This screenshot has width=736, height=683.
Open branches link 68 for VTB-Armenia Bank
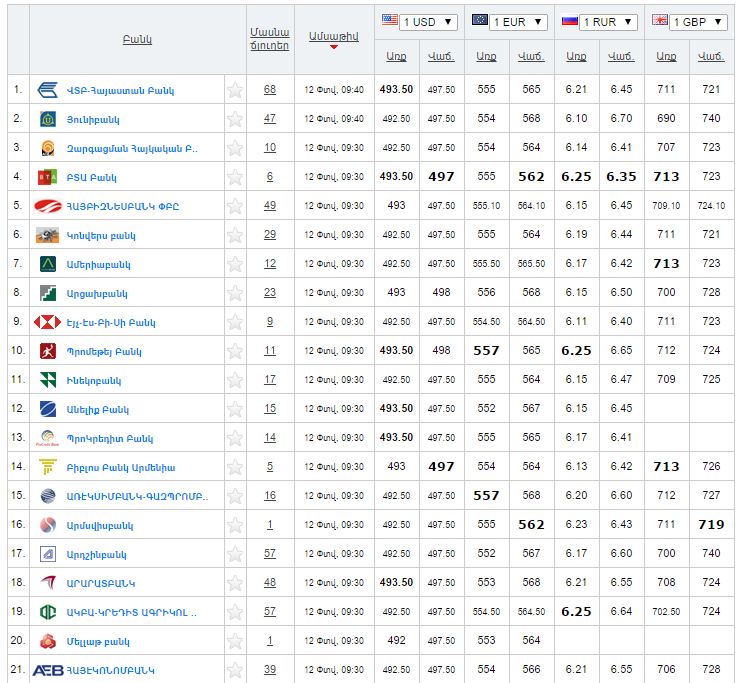[x=270, y=90]
